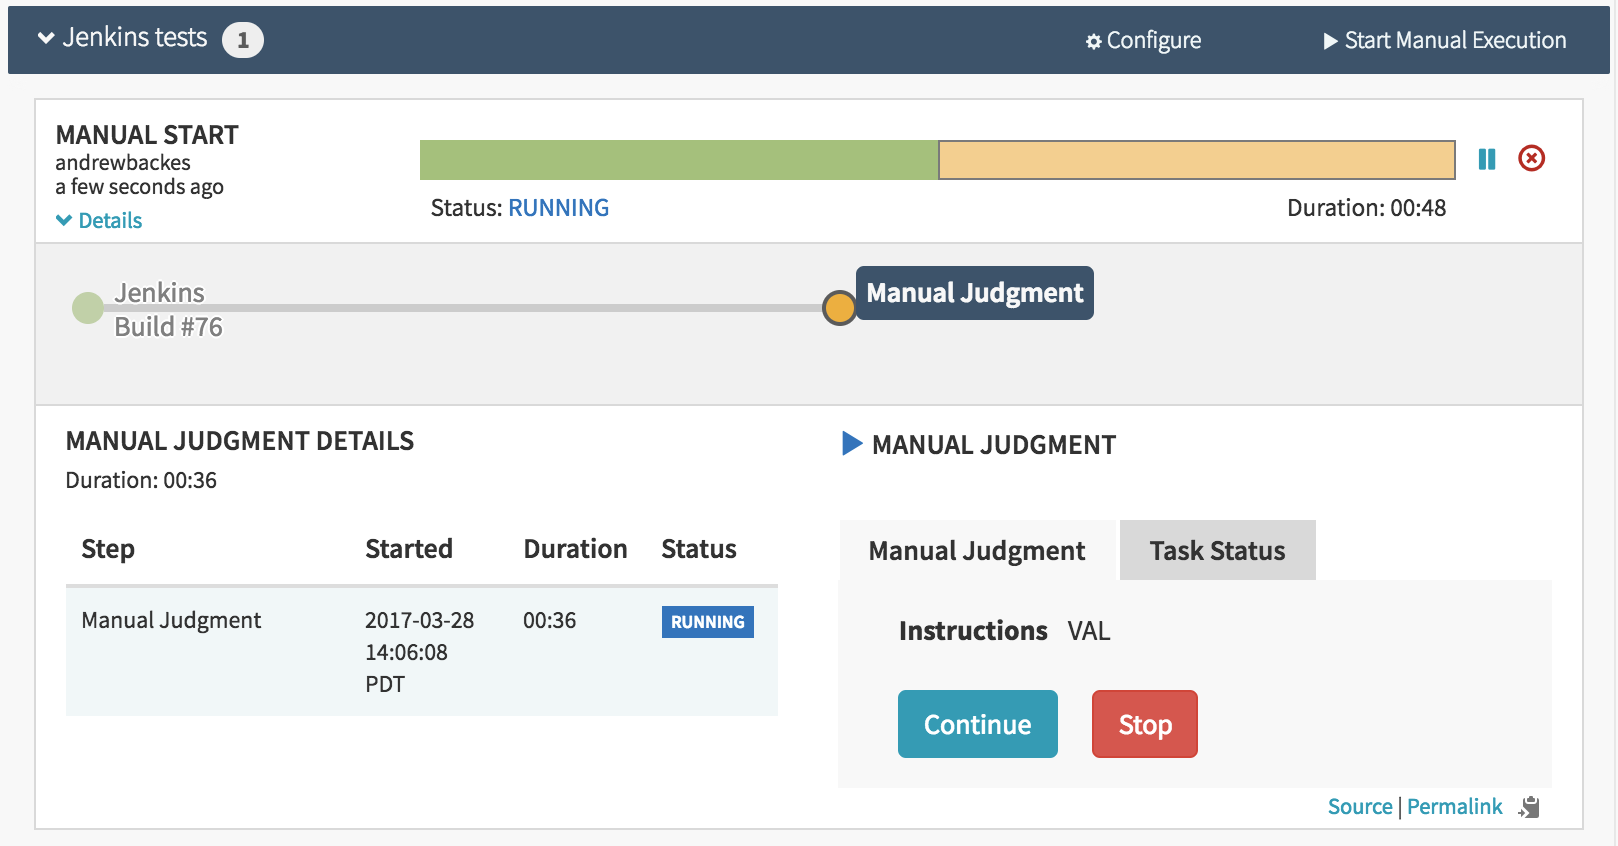Switch to the Task Status tab
Image resolution: width=1618 pixels, height=846 pixels.
[x=1217, y=551]
